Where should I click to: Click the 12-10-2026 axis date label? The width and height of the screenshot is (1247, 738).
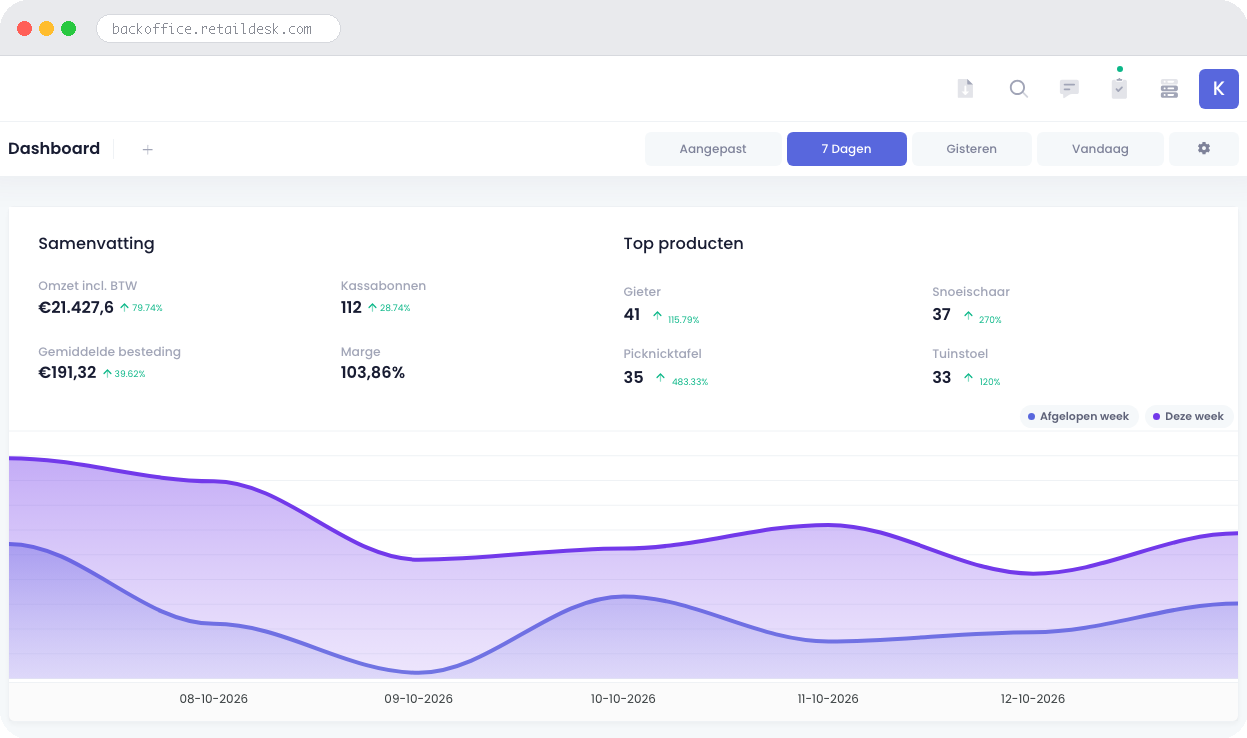tap(1033, 699)
